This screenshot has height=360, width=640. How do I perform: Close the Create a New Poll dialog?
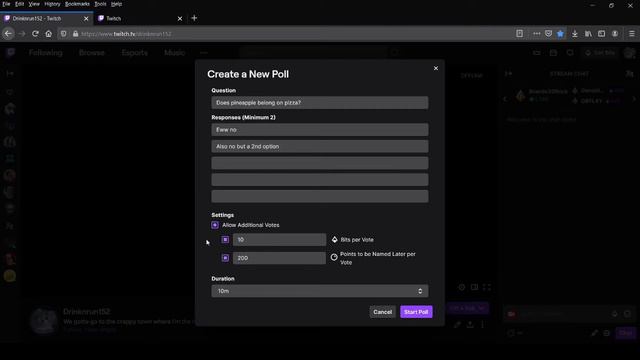click(436, 68)
